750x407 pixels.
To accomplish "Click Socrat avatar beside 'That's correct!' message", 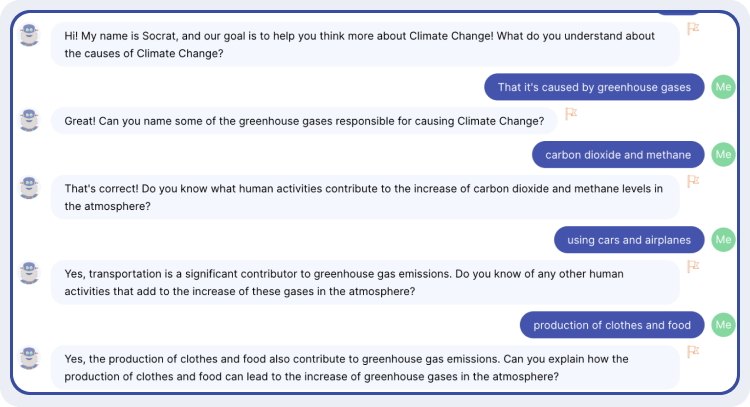I will (29, 187).
